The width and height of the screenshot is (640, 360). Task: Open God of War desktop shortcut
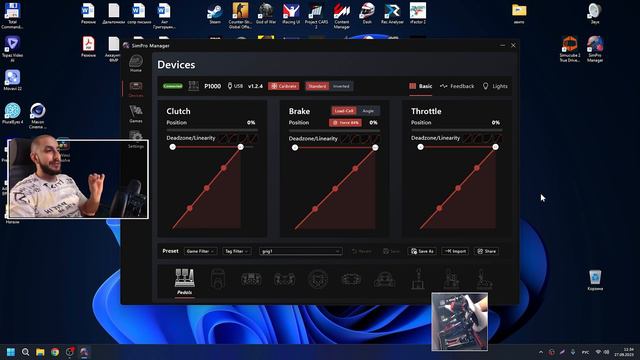(x=266, y=13)
